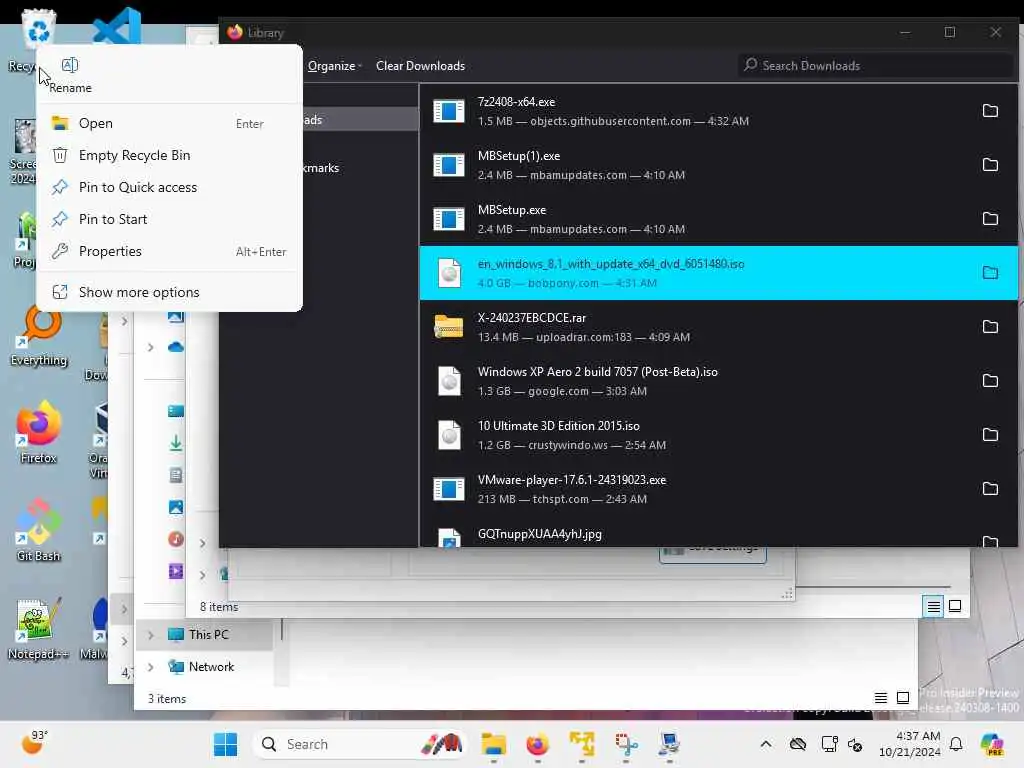Viewport: 1024px width, 768px height.
Task: Open the Organize dropdown in Library
Action: click(x=334, y=66)
